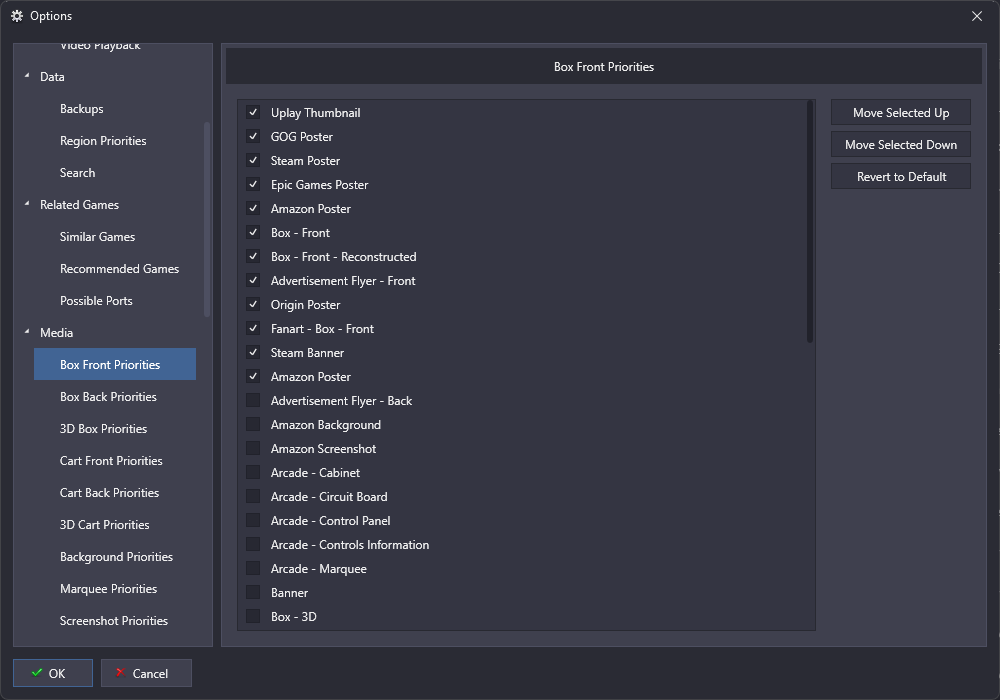Uncheck the GOG Poster checkbox

[253, 136]
